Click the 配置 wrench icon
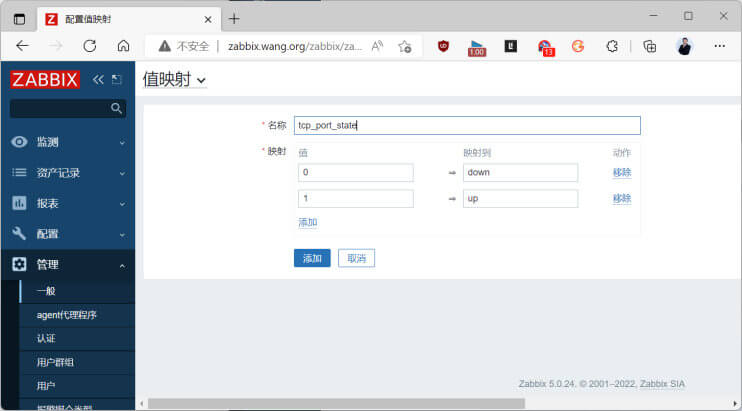This screenshot has width=742, height=411. [x=19, y=234]
